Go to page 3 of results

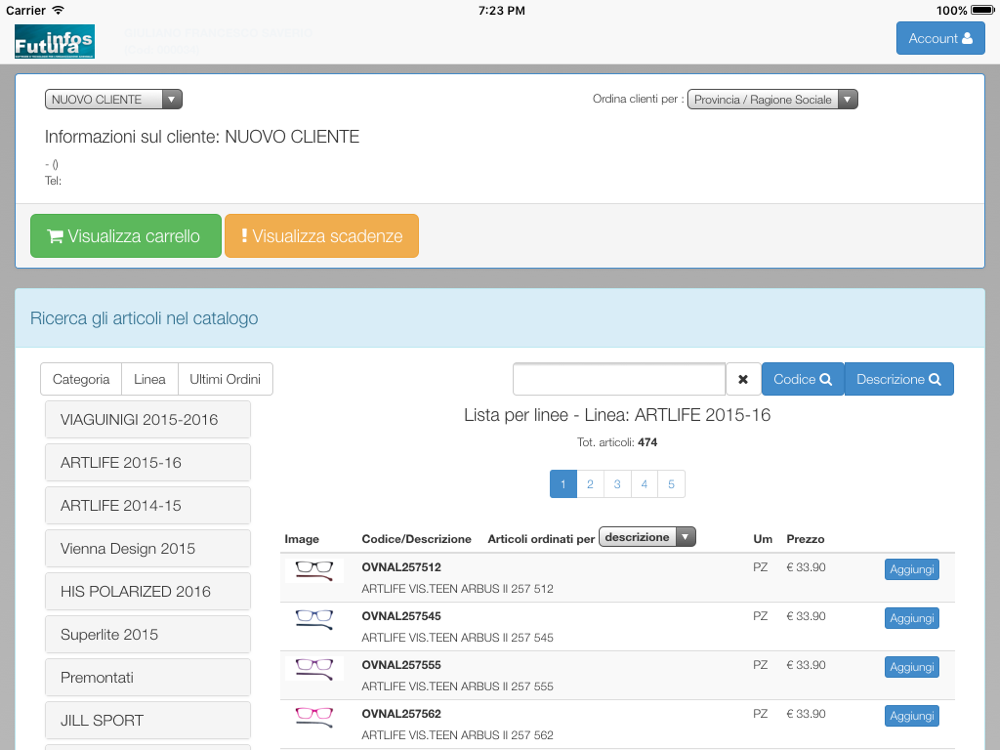pos(617,484)
